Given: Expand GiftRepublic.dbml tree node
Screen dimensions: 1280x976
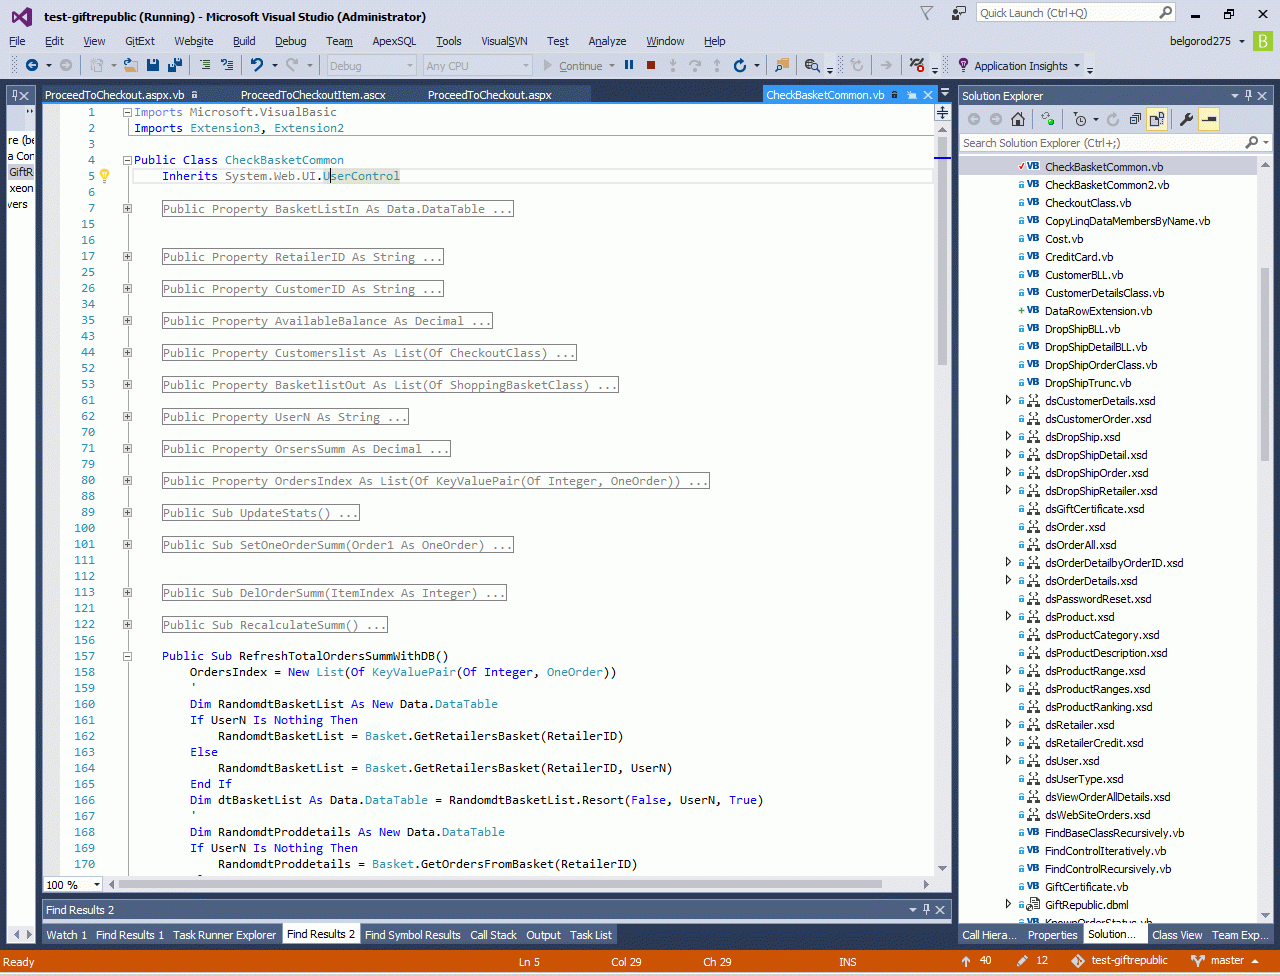Looking at the screenshot, I should coord(1008,904).
